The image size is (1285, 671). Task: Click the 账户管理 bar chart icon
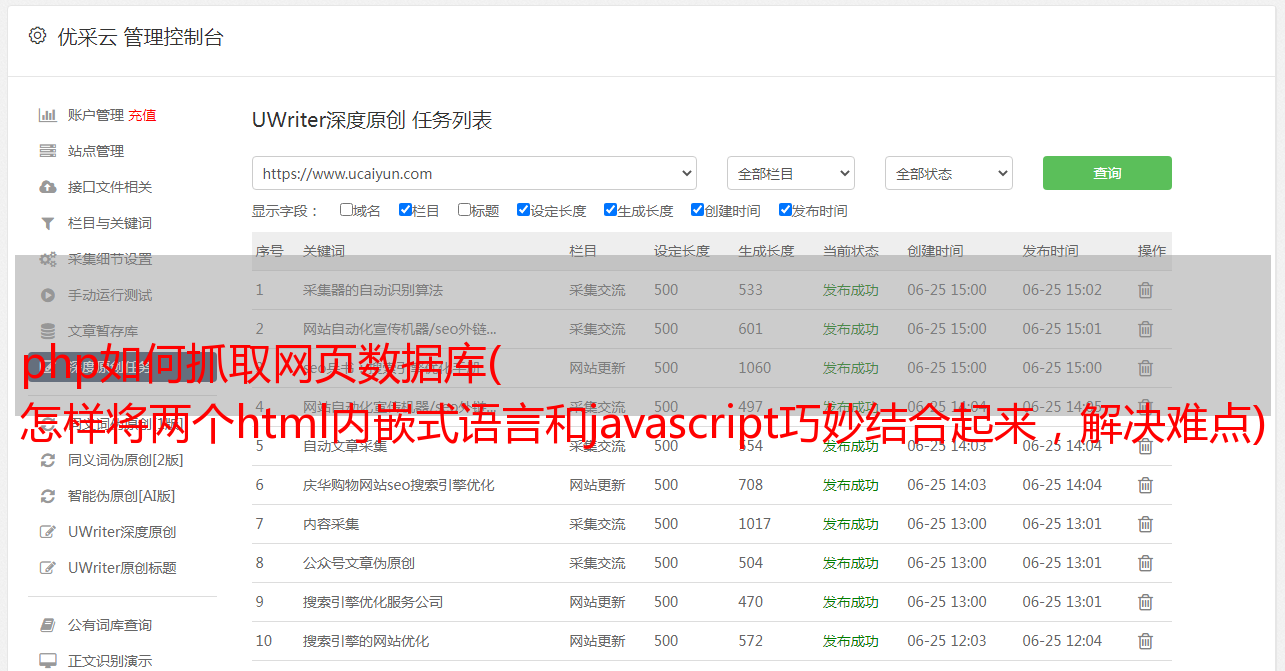pyautogui.click(x=47, y=115)
